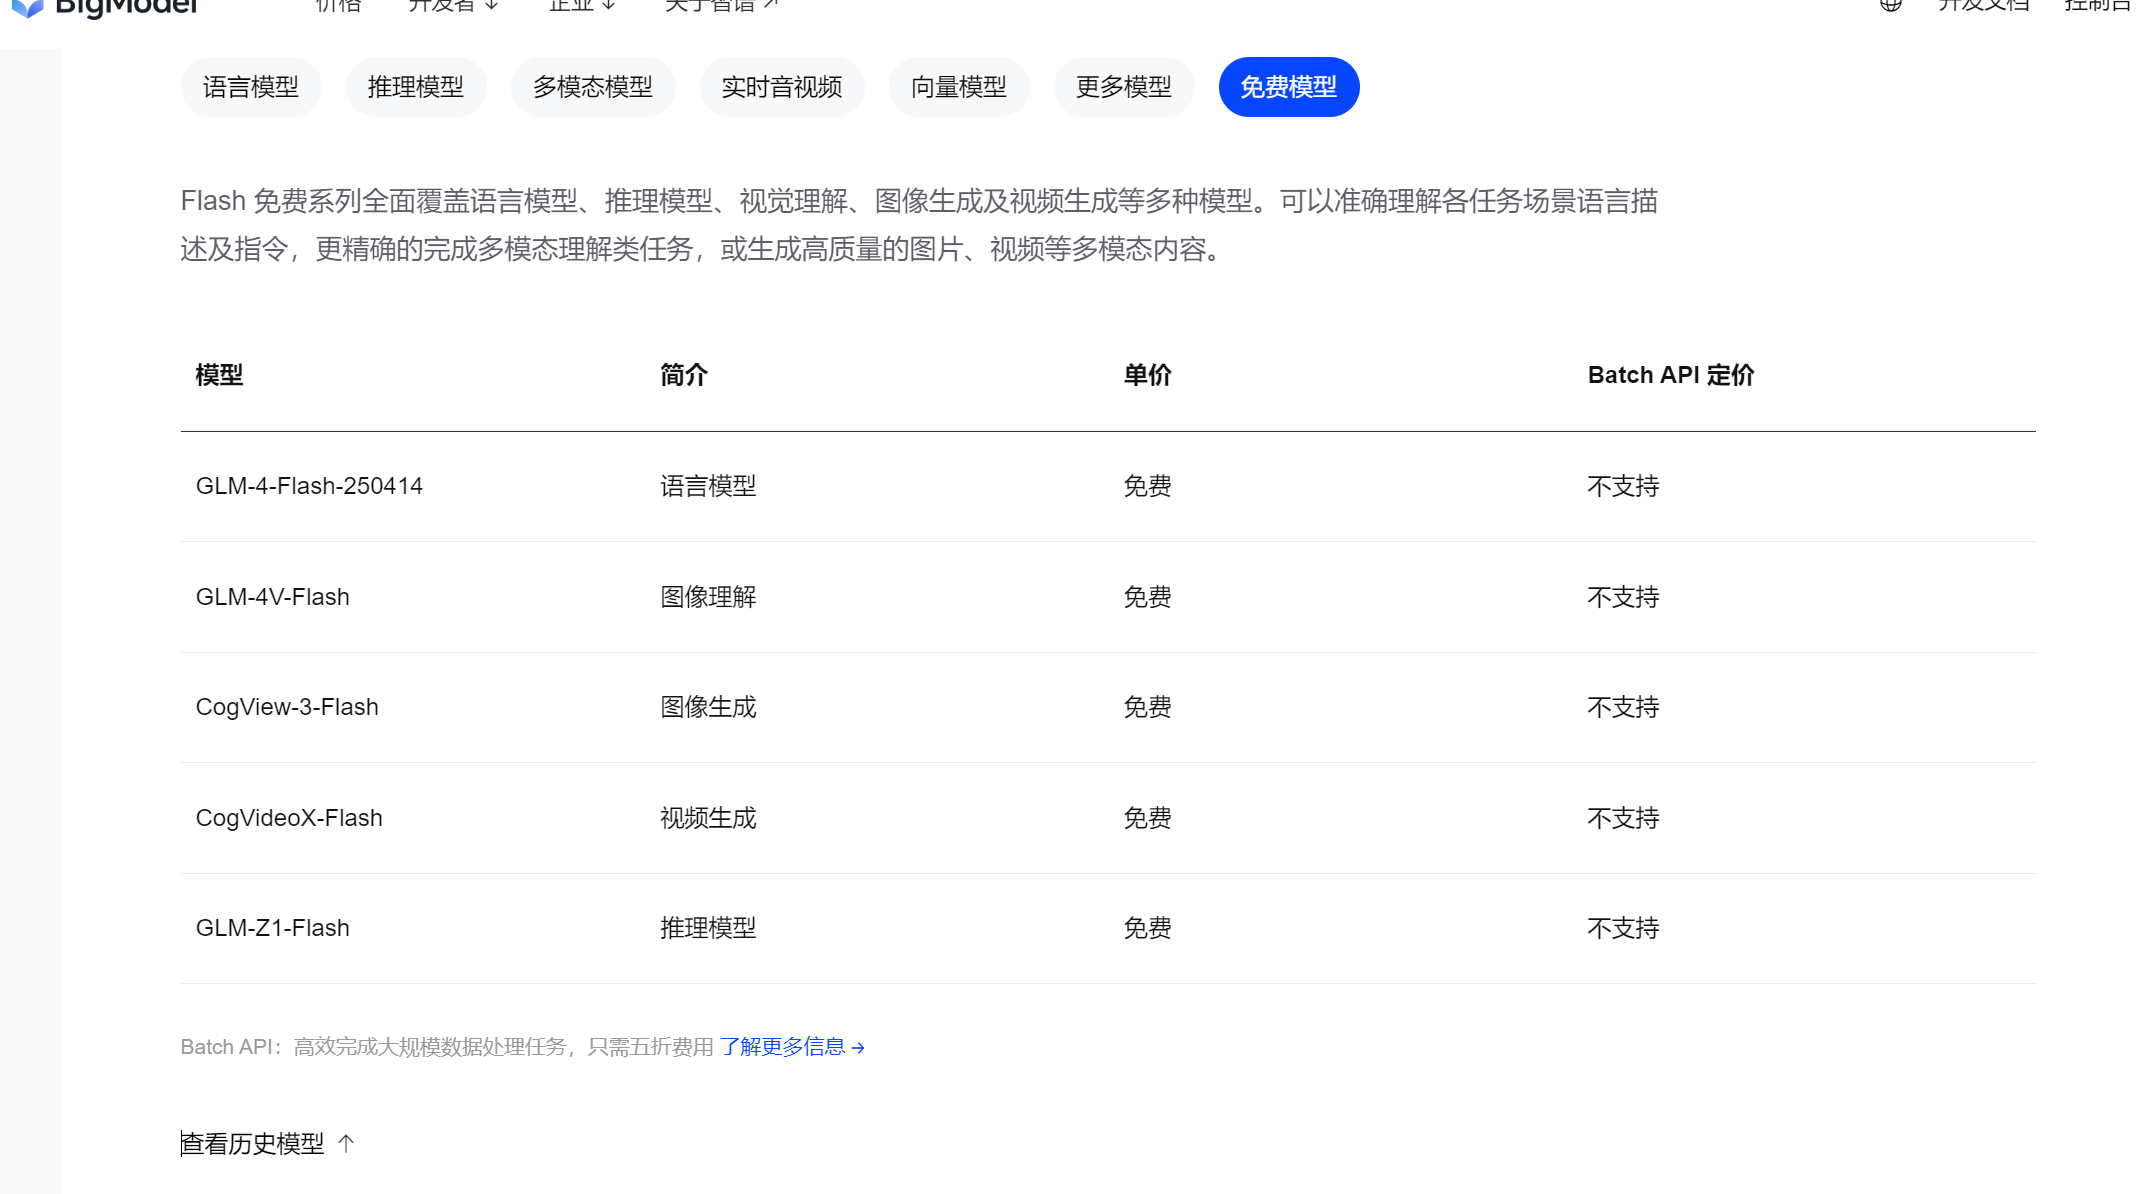Image resolution: width=2142 pixels, height=1194 pixels.
Task: Collapse the 查看历史模型 section
Action: (268, 1143)
